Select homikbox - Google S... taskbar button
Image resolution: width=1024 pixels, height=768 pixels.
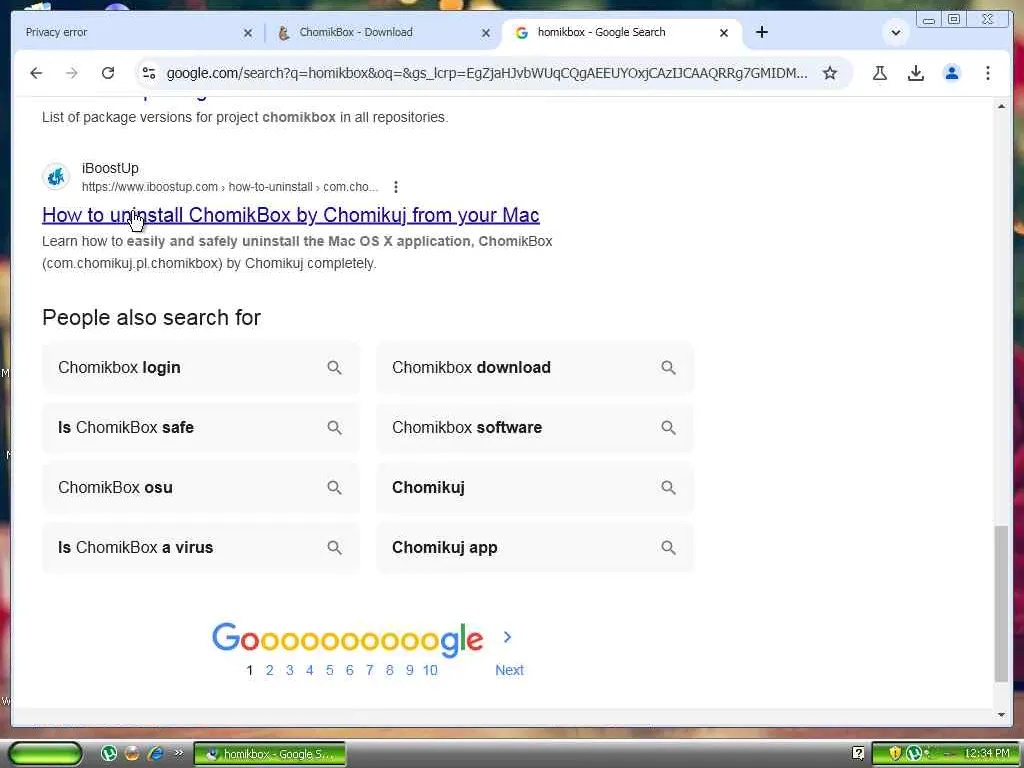pos(270,754)
